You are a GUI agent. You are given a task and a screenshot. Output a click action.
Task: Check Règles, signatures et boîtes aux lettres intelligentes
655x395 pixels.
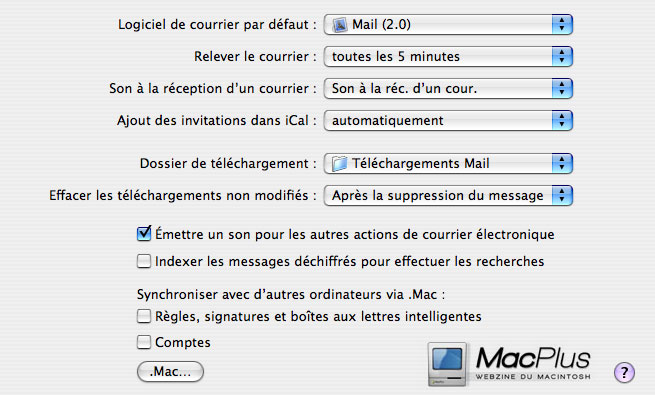coord(144,316)
